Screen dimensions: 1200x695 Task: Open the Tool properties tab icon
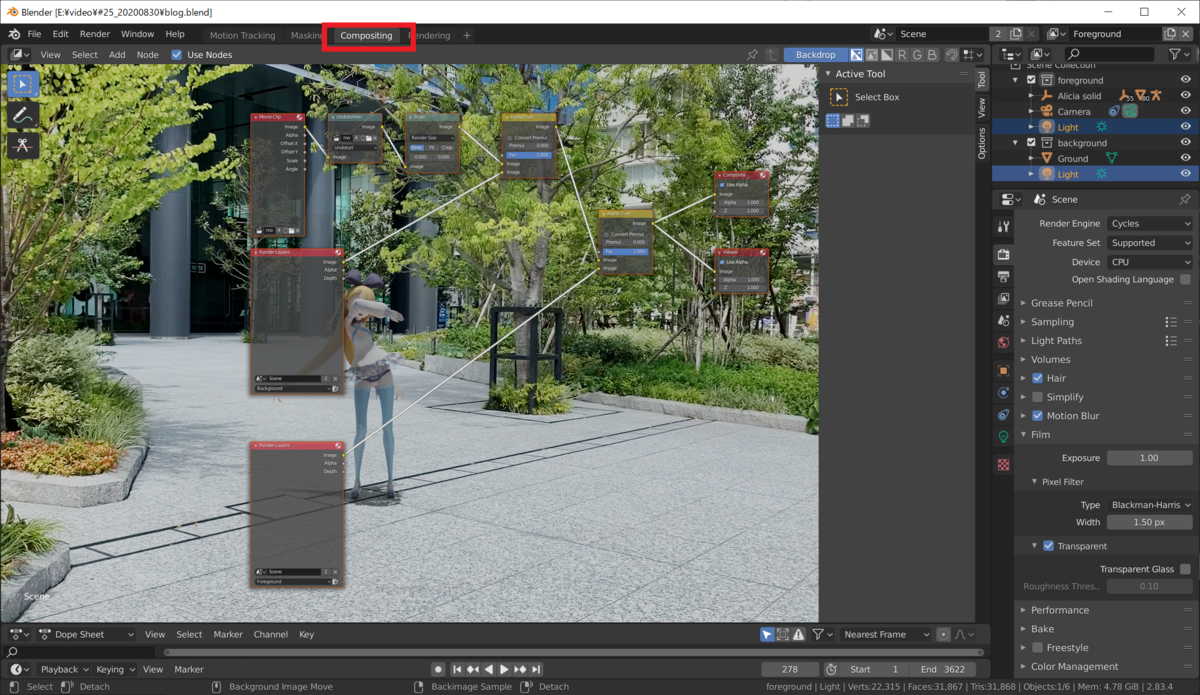point(1003,227)
